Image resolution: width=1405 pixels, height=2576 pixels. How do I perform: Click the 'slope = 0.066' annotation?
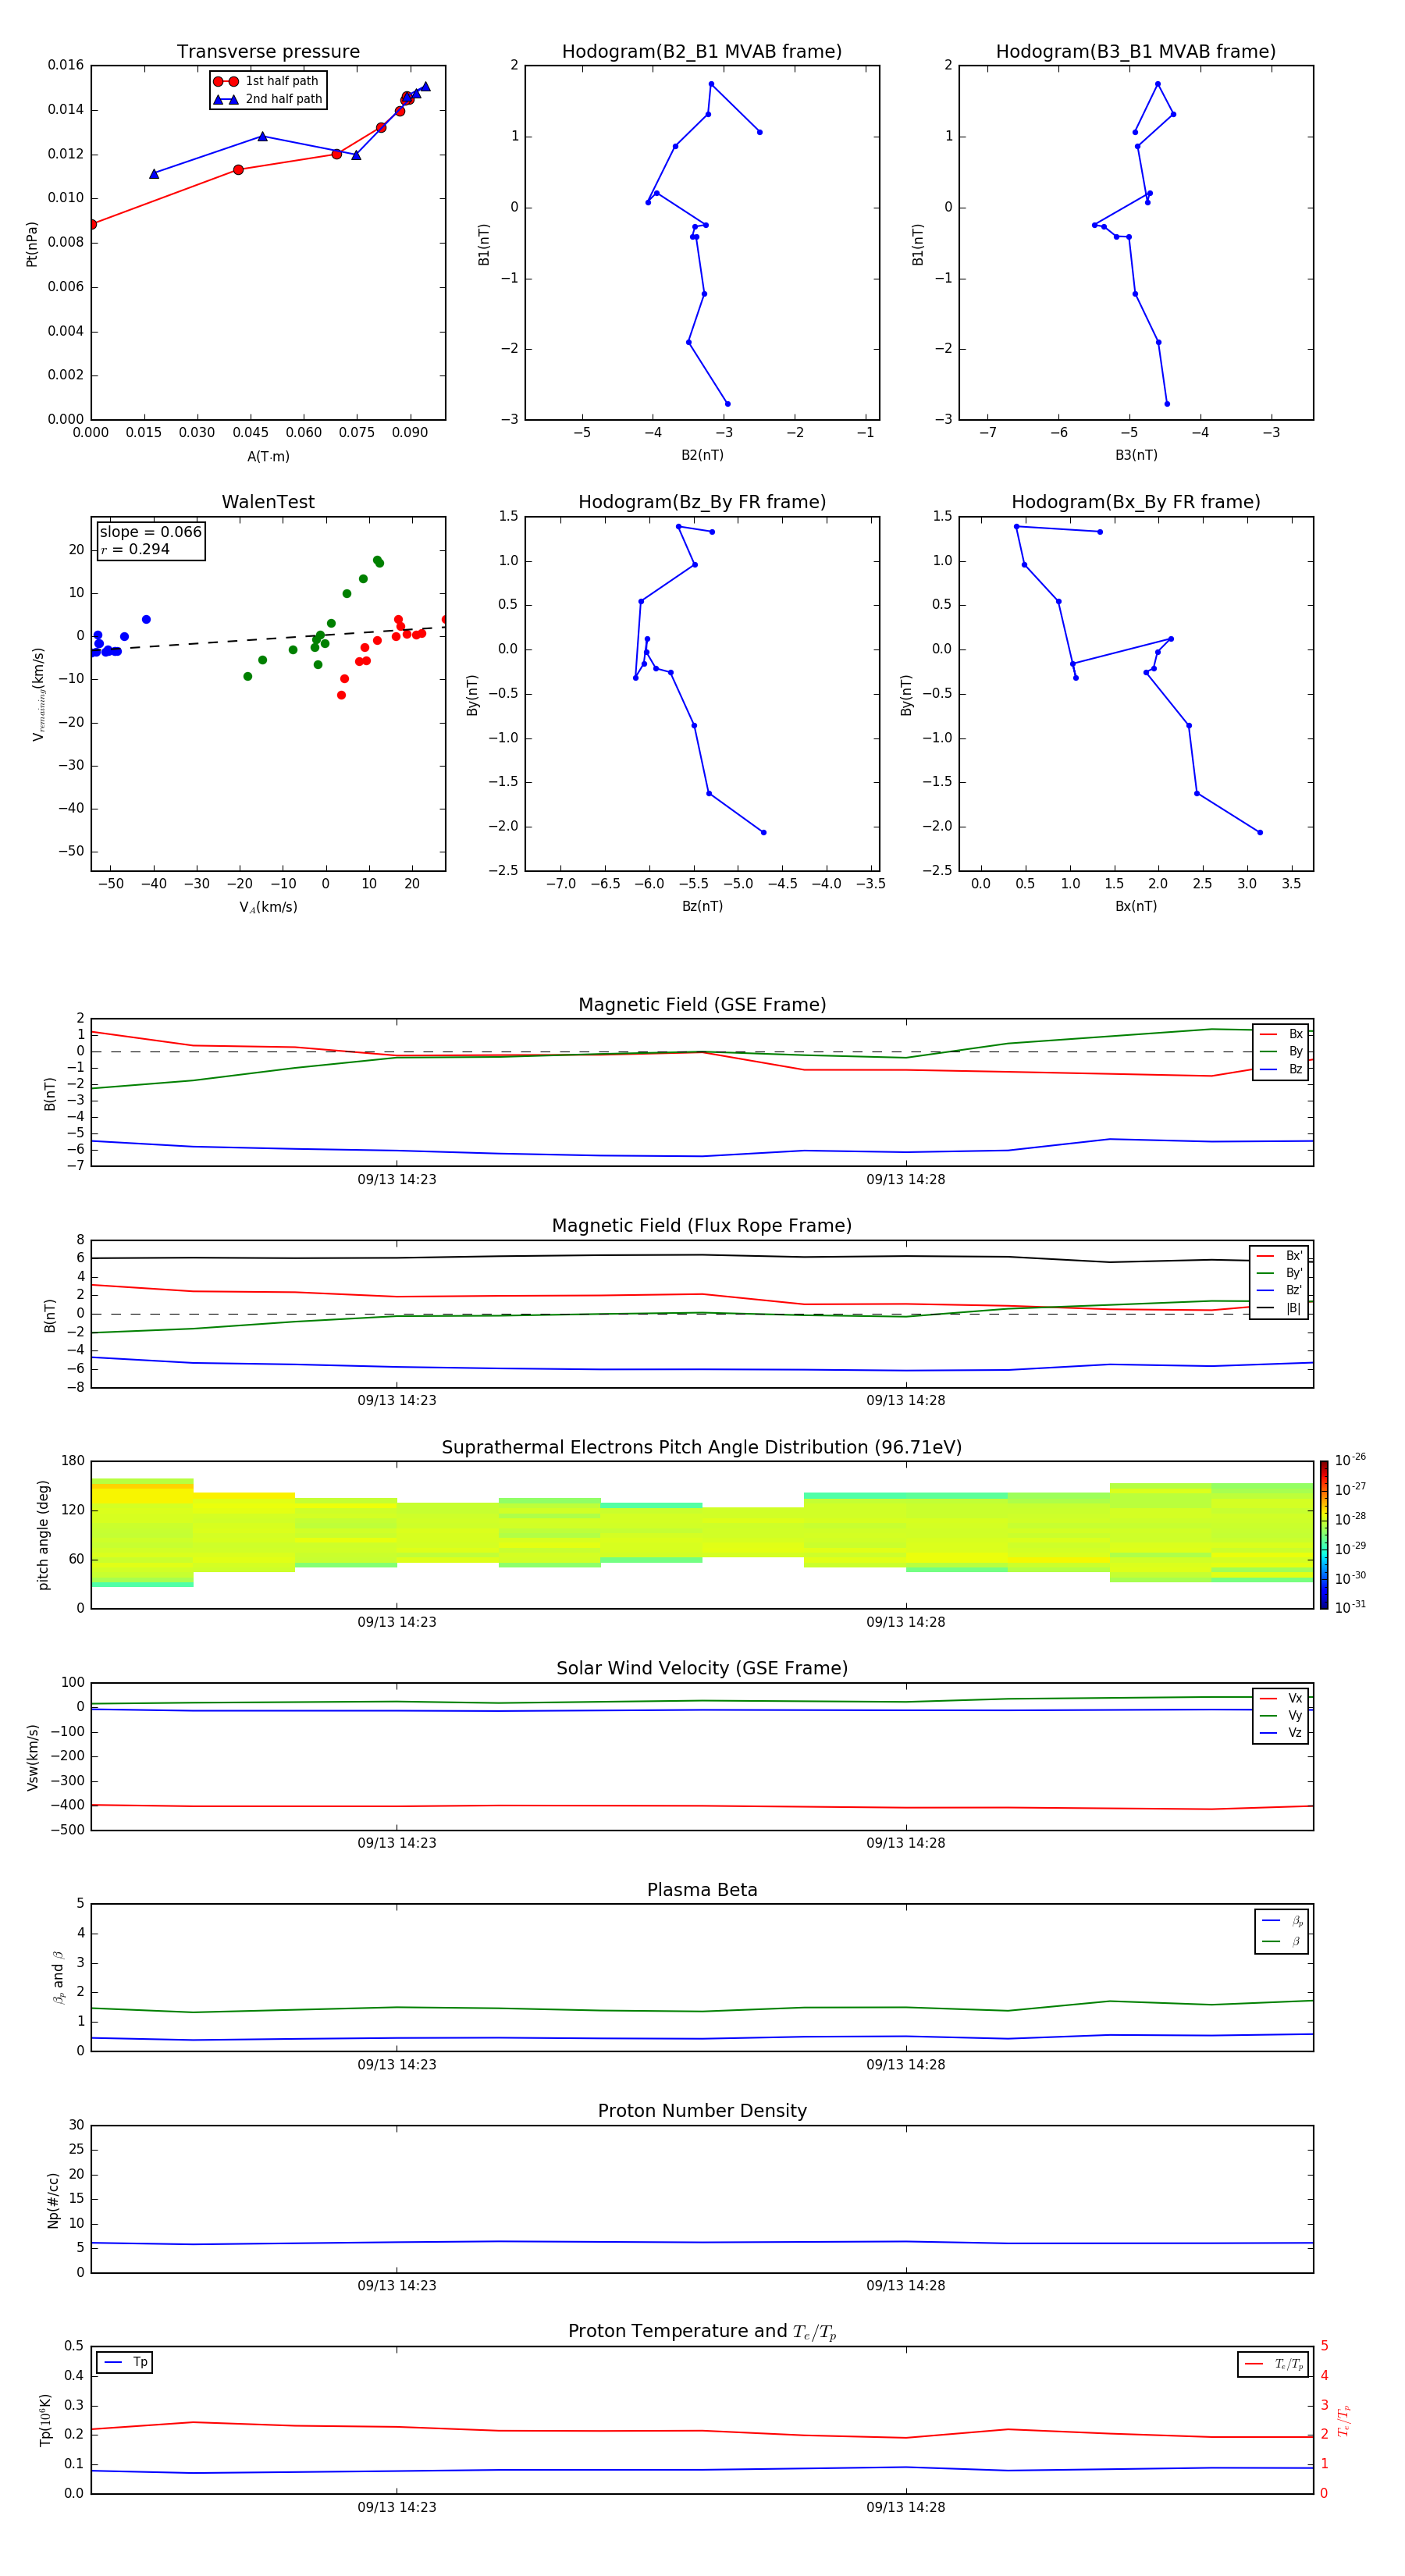pos(150,532)
